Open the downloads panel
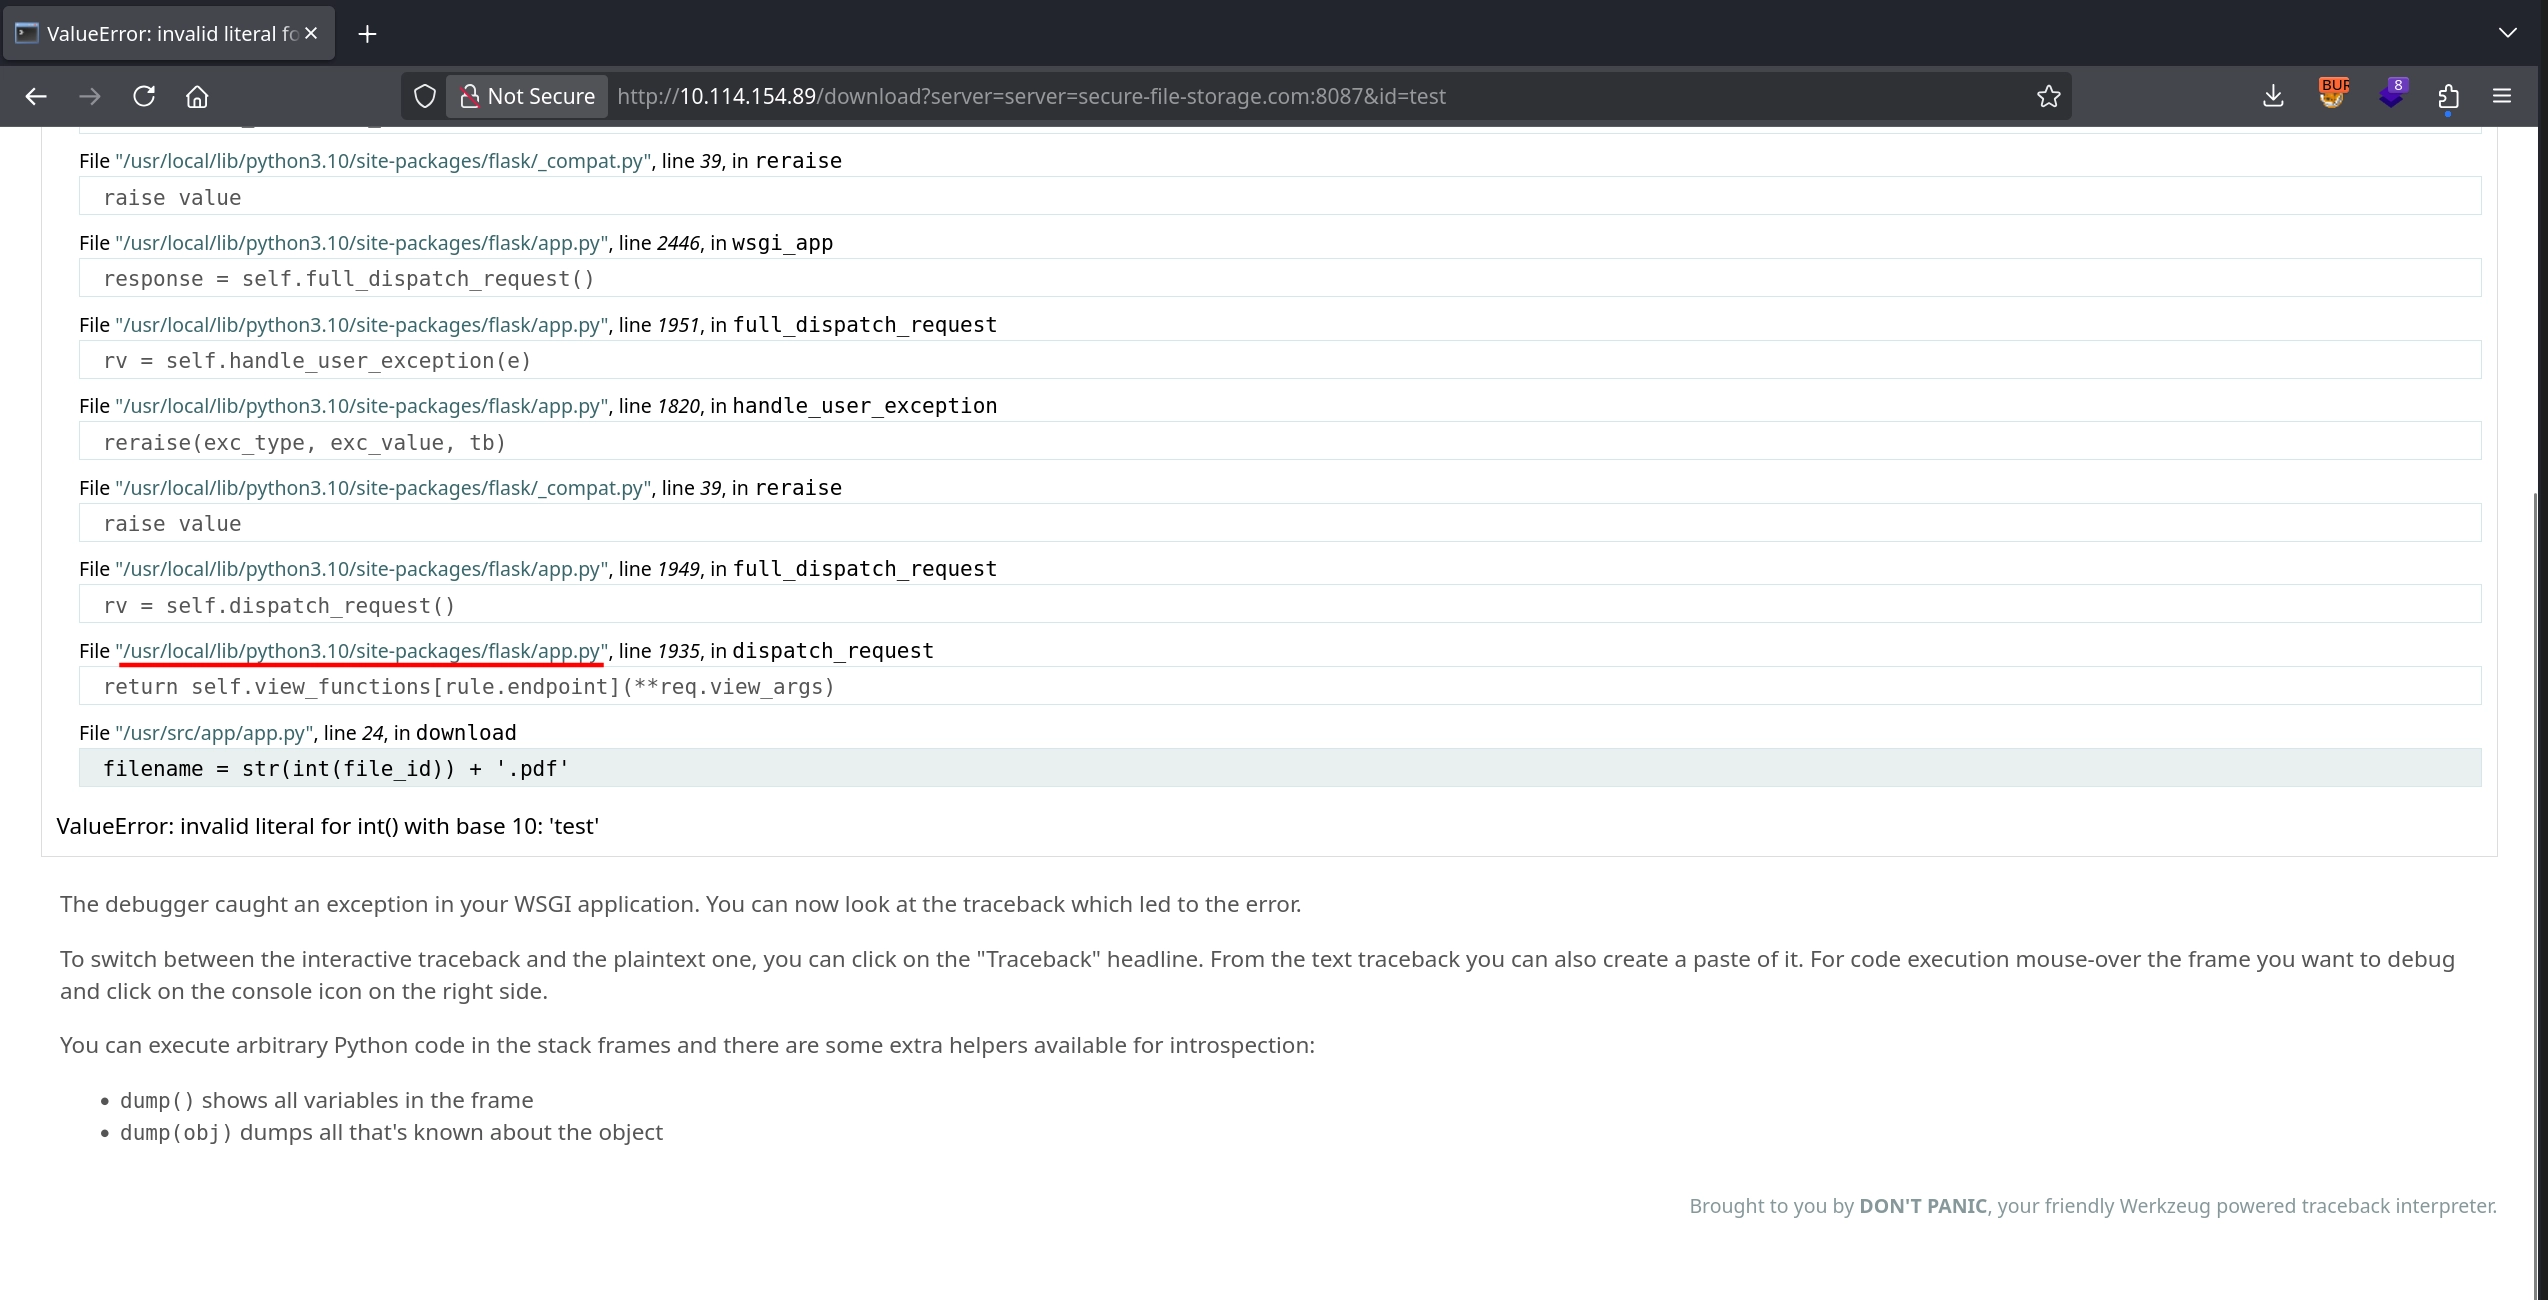The width and height of the screenshot is (2548, 1300). point(2273,96)
